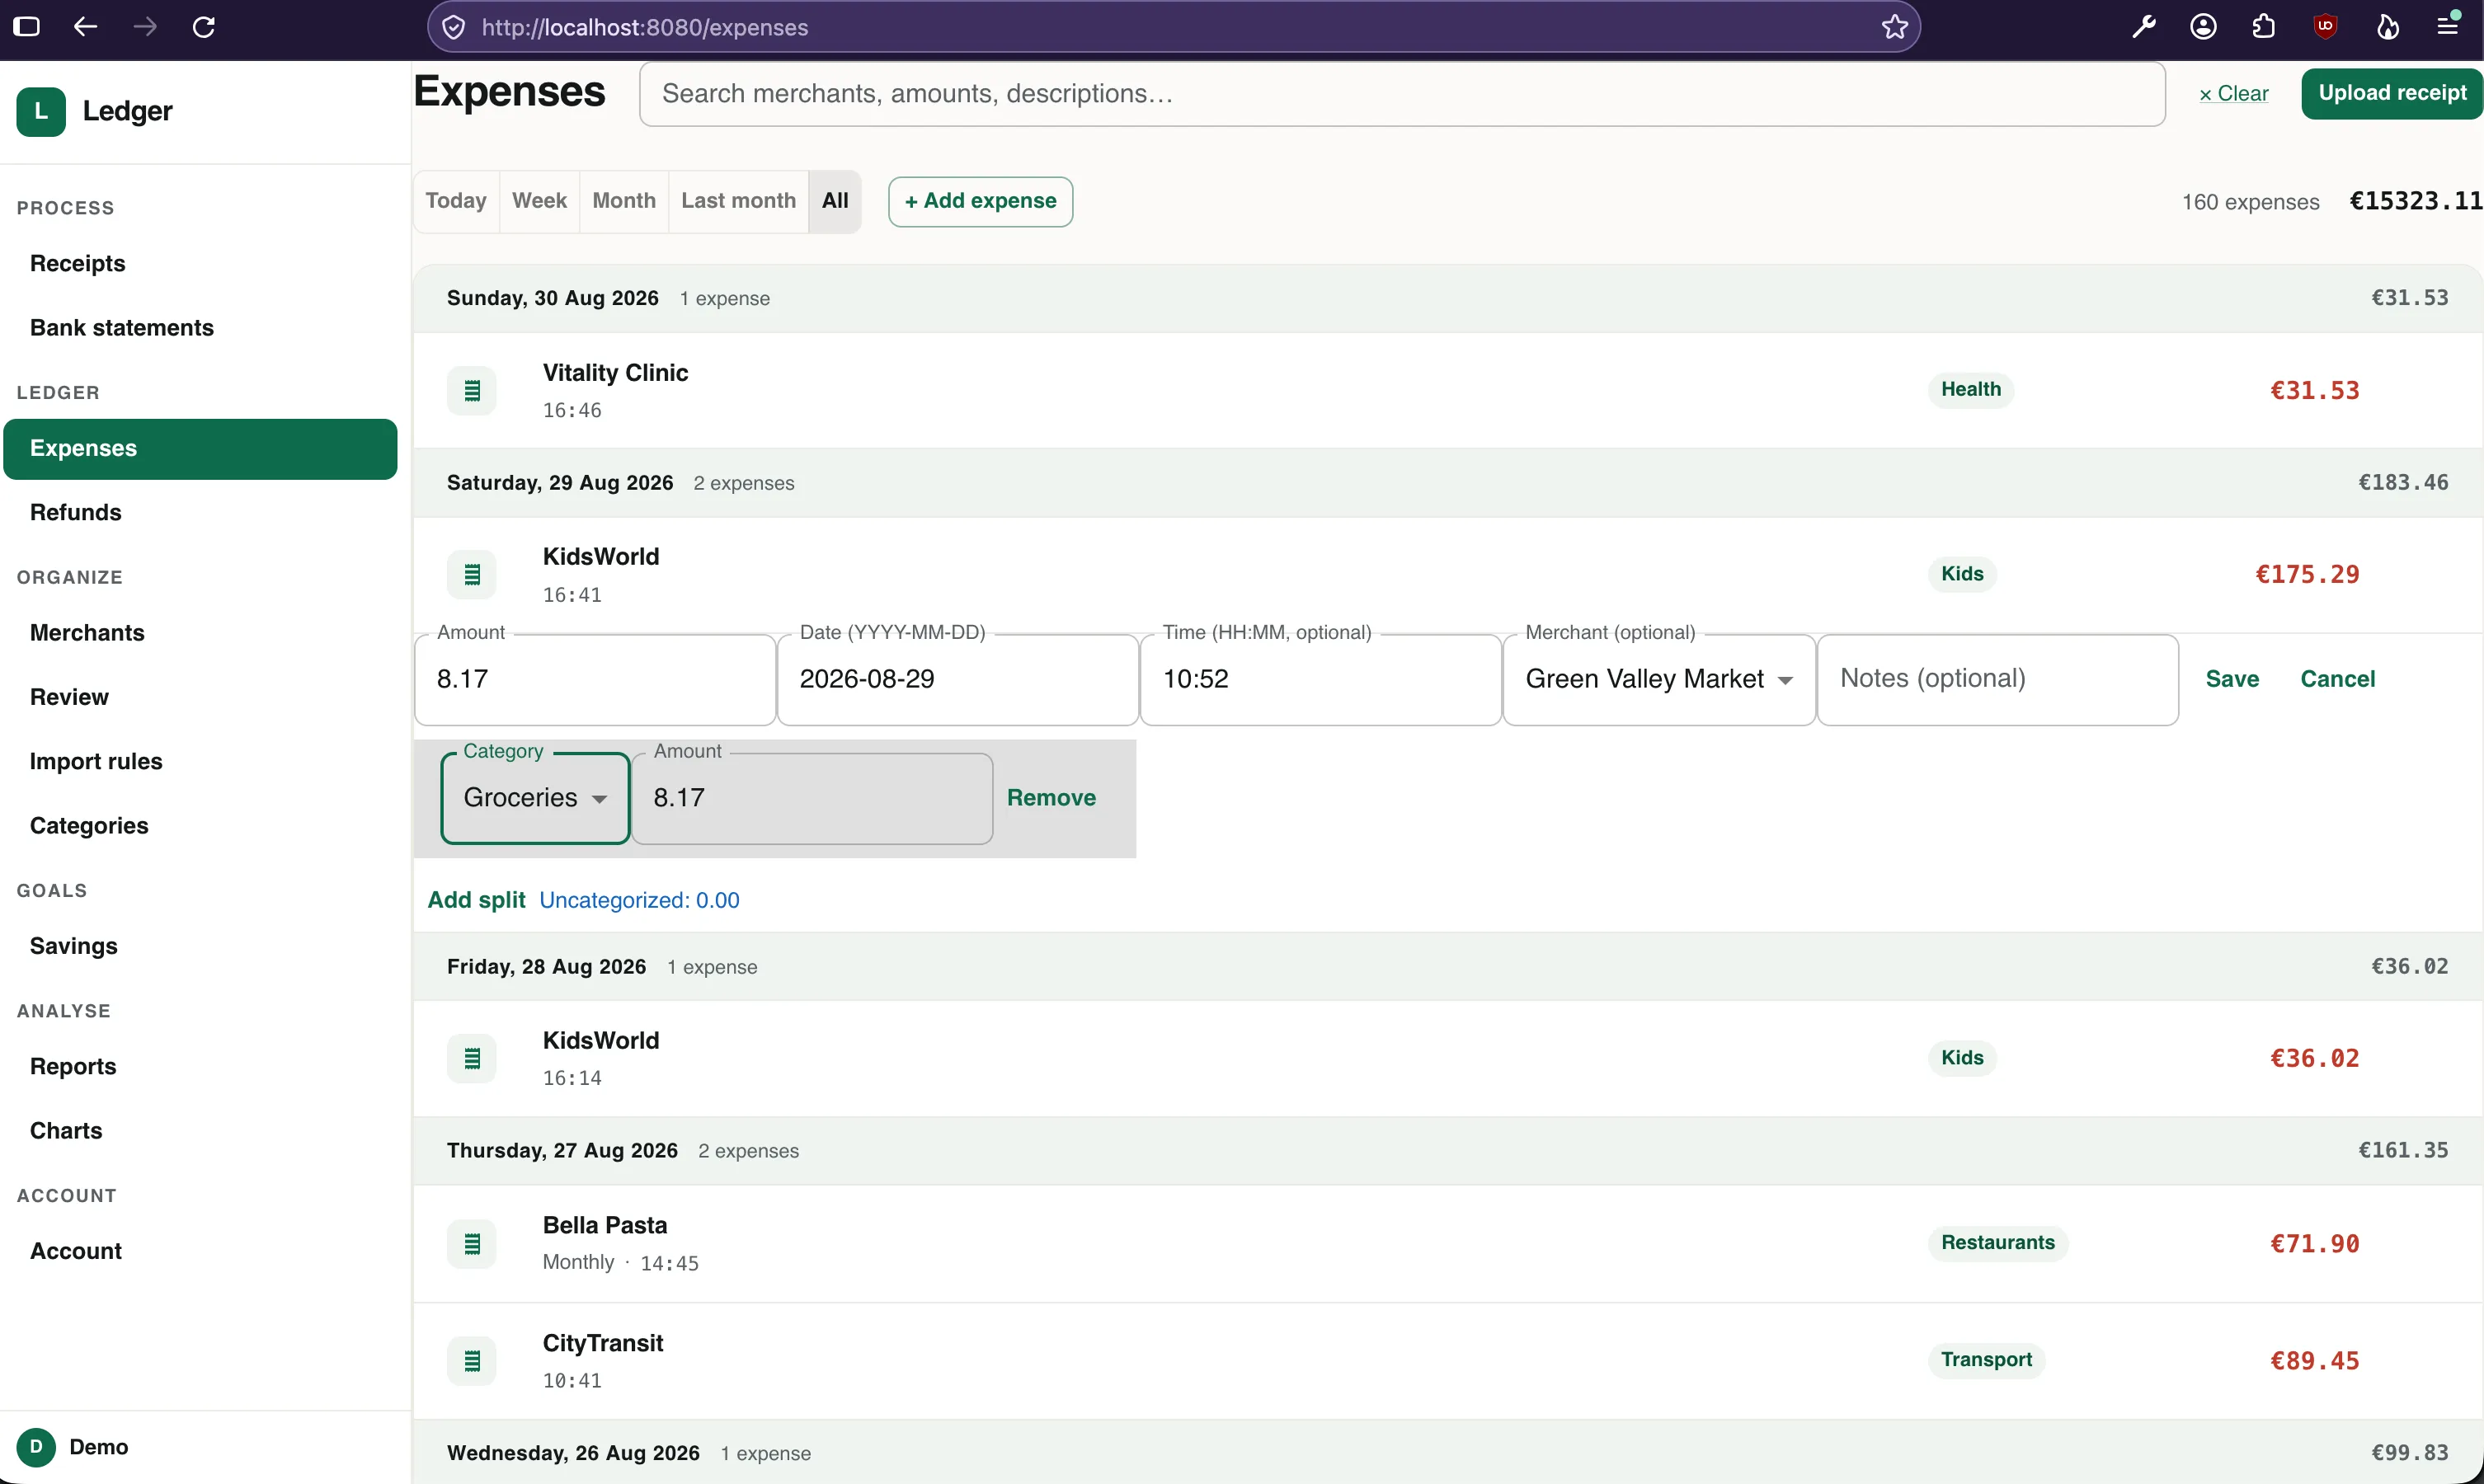Go to the Refunds page
This screenshot has width=2484, height=1484.
[x=200, y=513]
